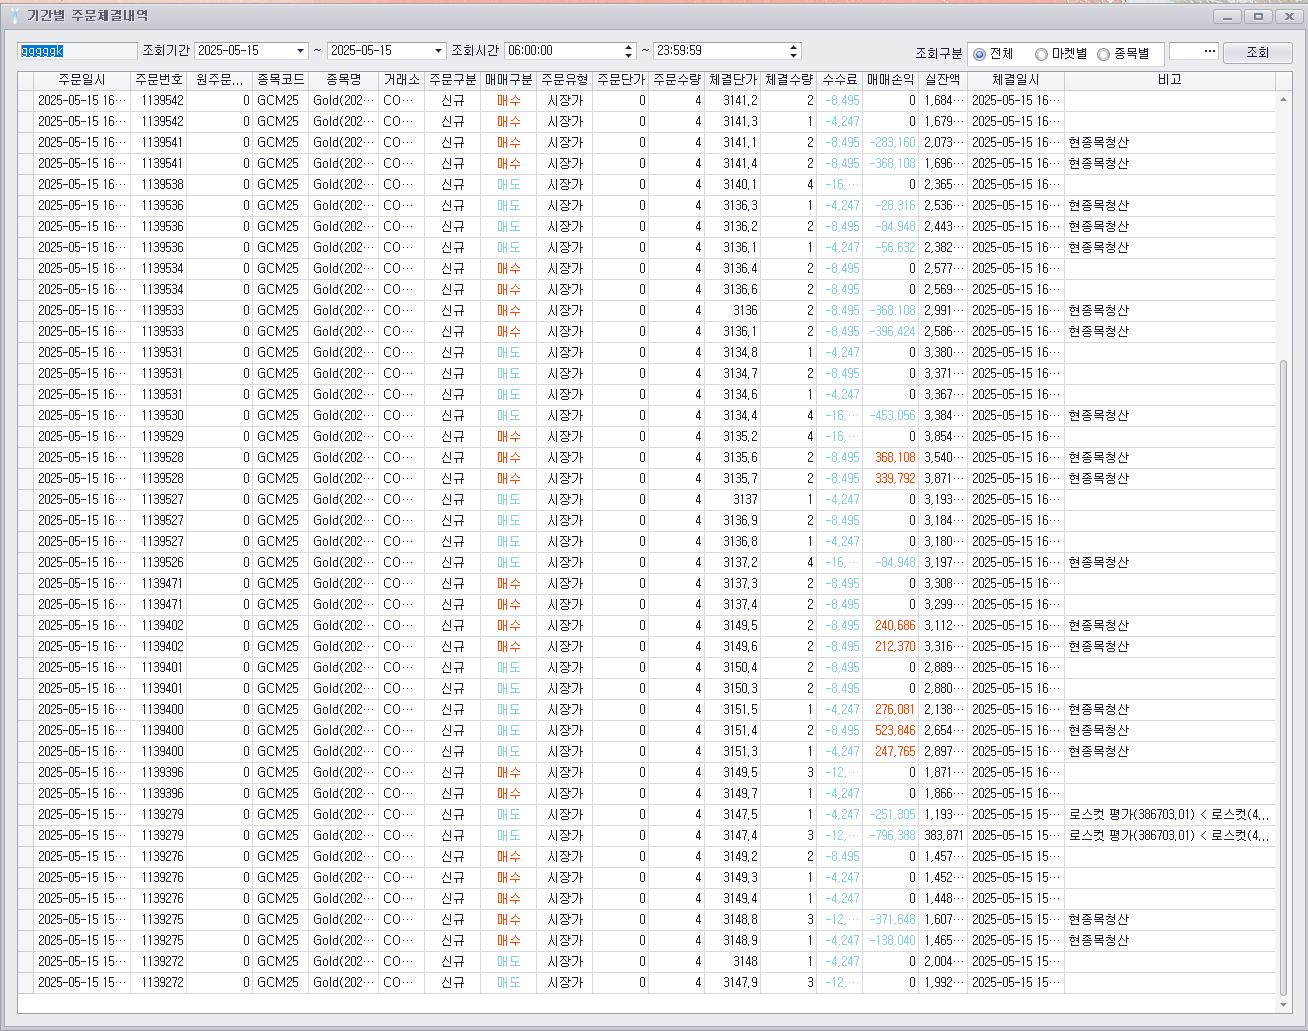The image size is (1308, 1031).
Task: Click the 비고 column header
Action: (1170, 80)
